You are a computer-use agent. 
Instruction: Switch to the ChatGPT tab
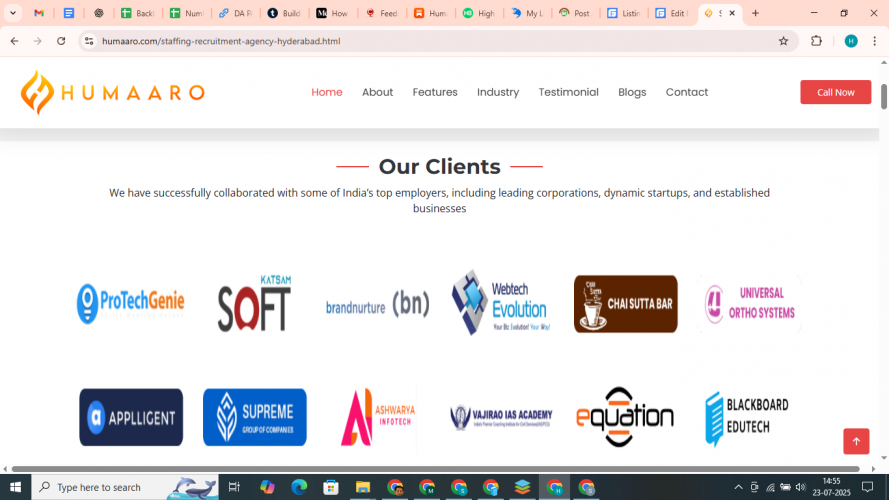[x=99, y=12]
